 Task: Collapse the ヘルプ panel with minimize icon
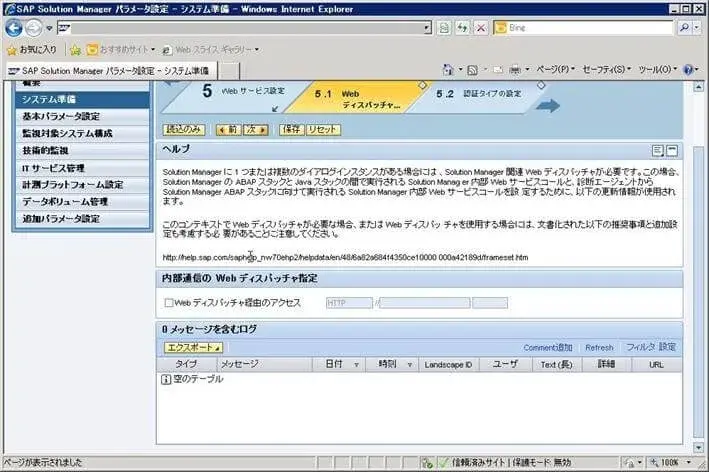(672, 151)
